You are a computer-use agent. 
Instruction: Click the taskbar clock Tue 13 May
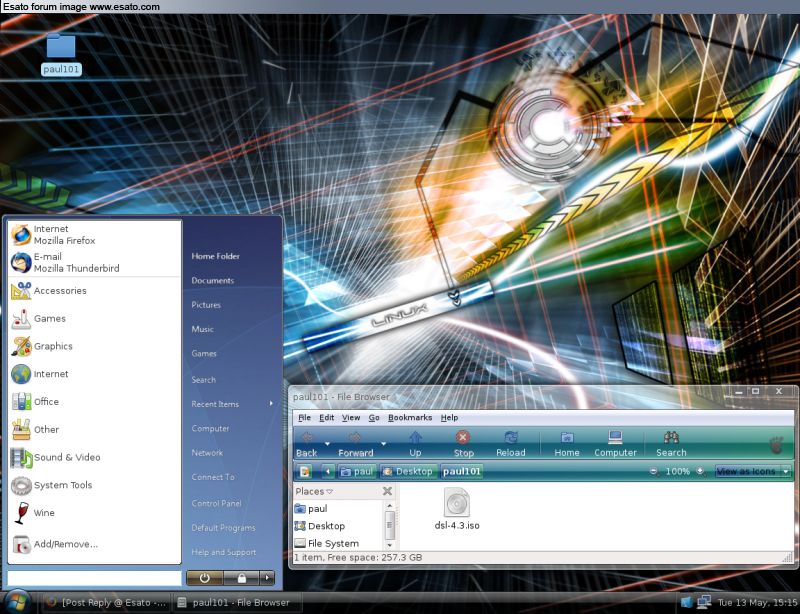(x=757, y=603)
